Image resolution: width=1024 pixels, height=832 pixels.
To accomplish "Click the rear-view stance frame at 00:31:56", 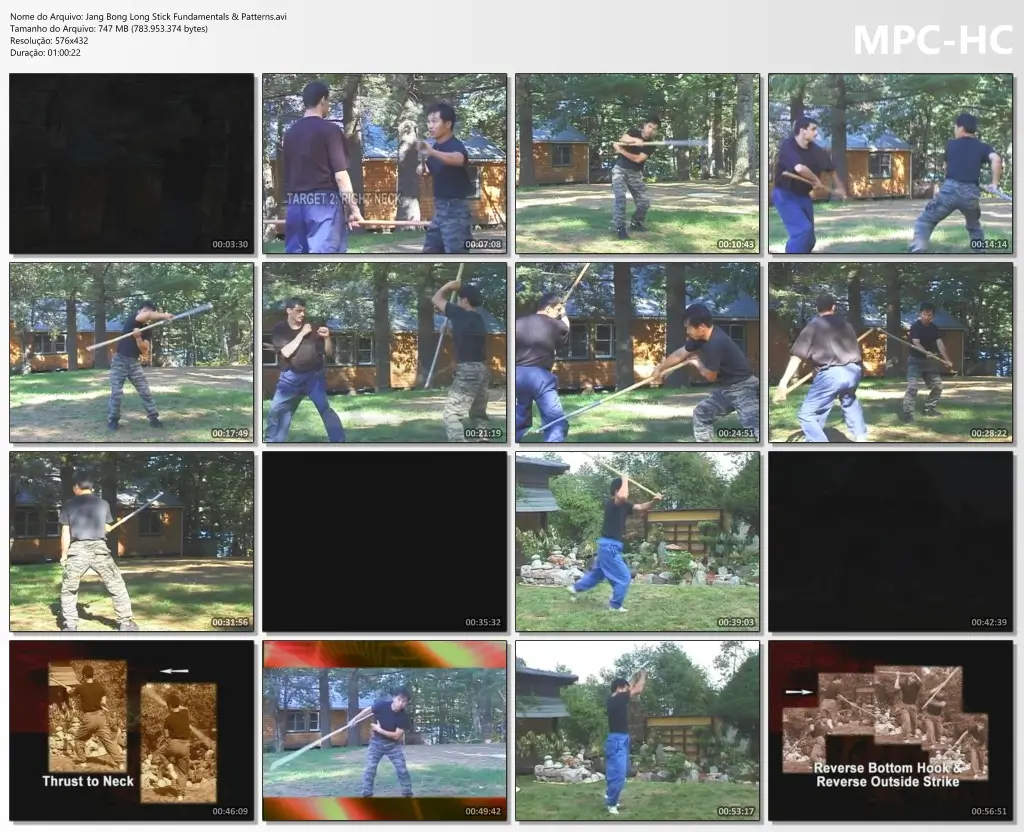I will click(131, 540).
